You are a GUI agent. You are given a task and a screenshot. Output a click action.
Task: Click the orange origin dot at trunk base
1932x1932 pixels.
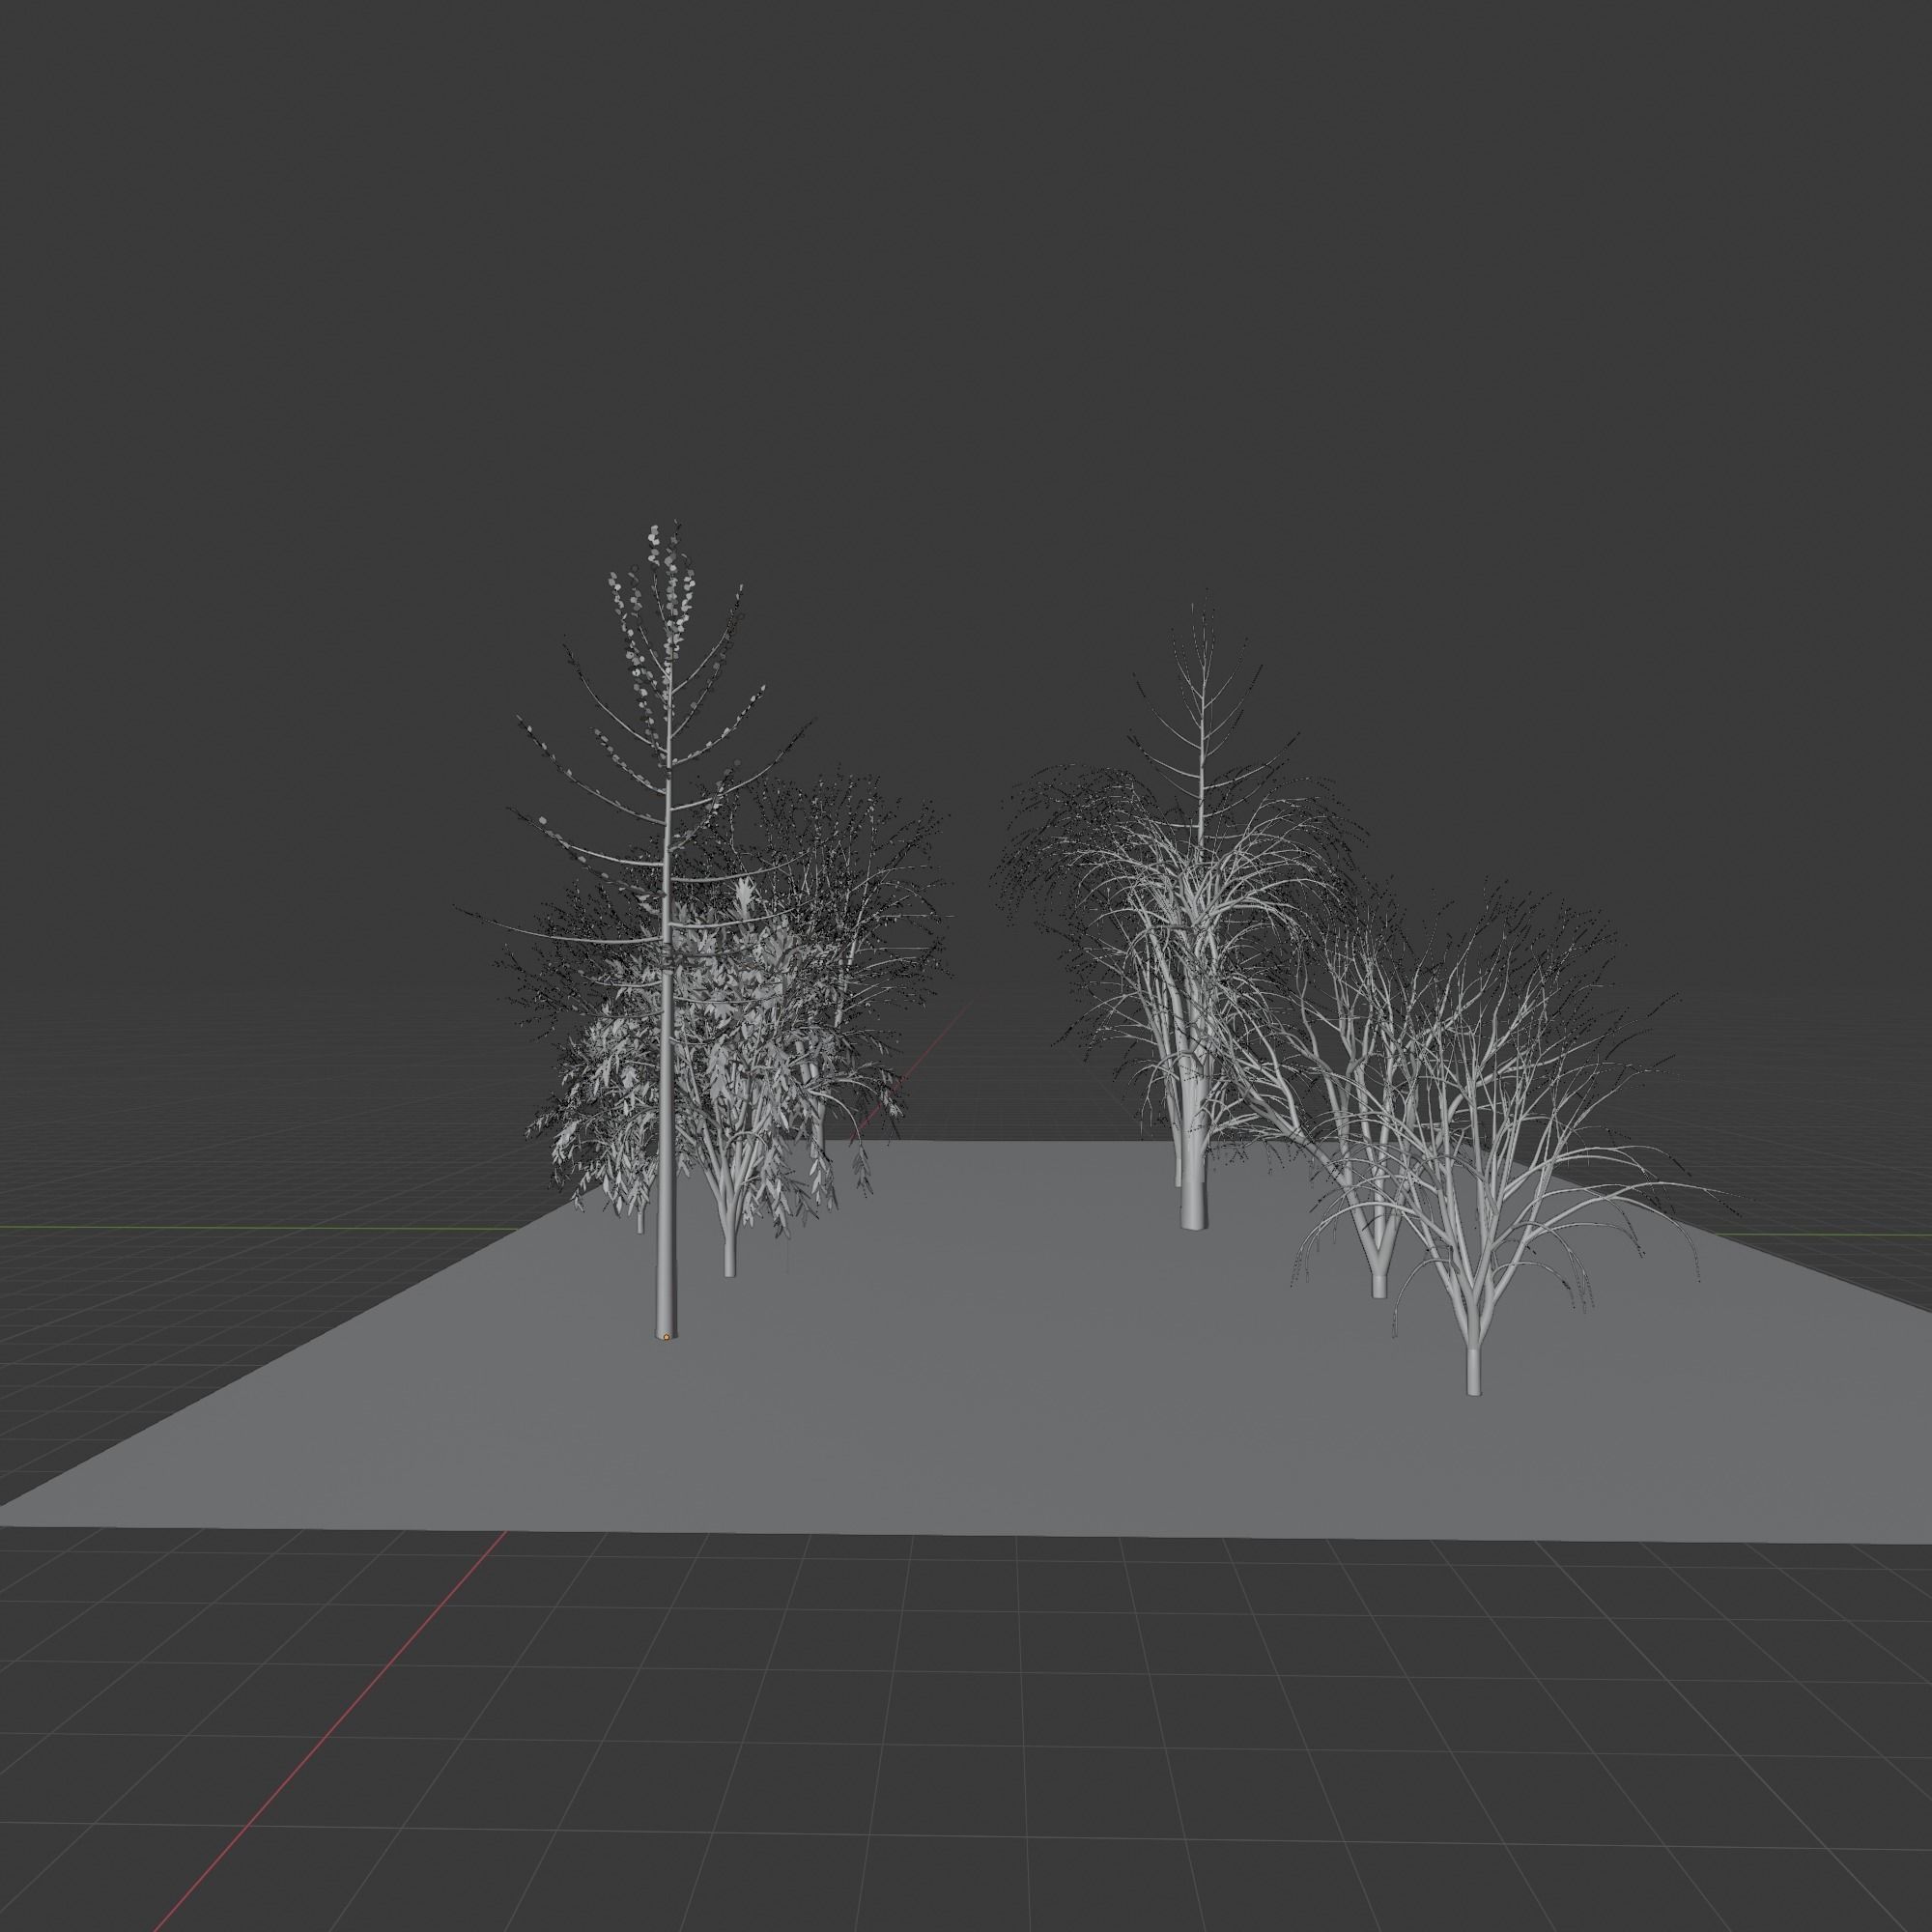(x=666, y=1336)
